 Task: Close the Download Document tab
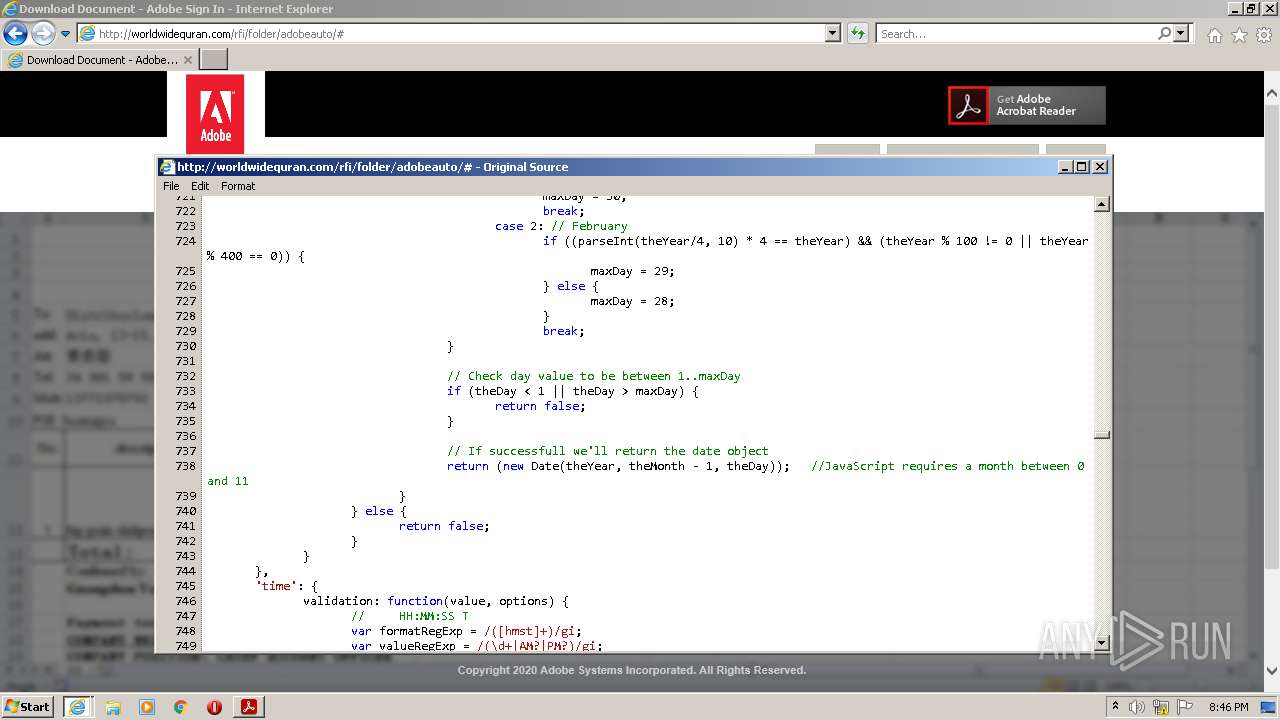(188, 60)
